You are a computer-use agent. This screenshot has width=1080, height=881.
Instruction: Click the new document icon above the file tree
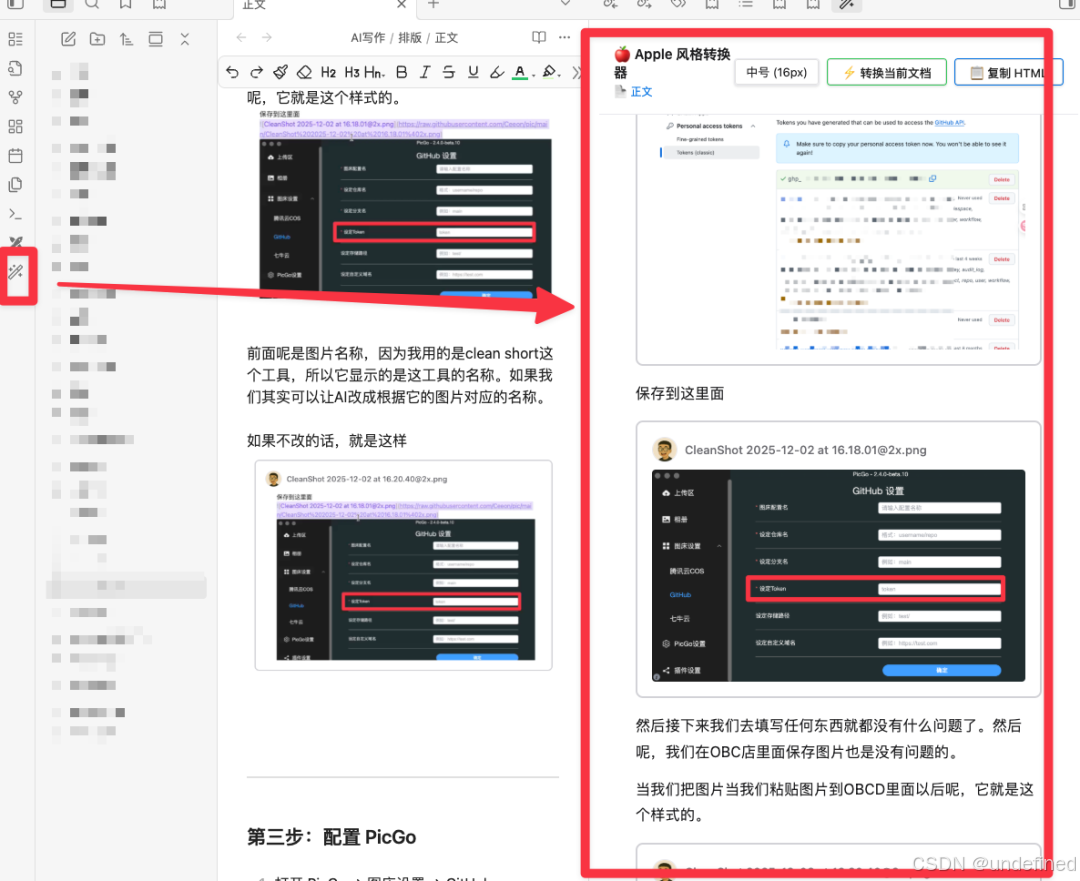pyautogui.click(x=68, y=40)
